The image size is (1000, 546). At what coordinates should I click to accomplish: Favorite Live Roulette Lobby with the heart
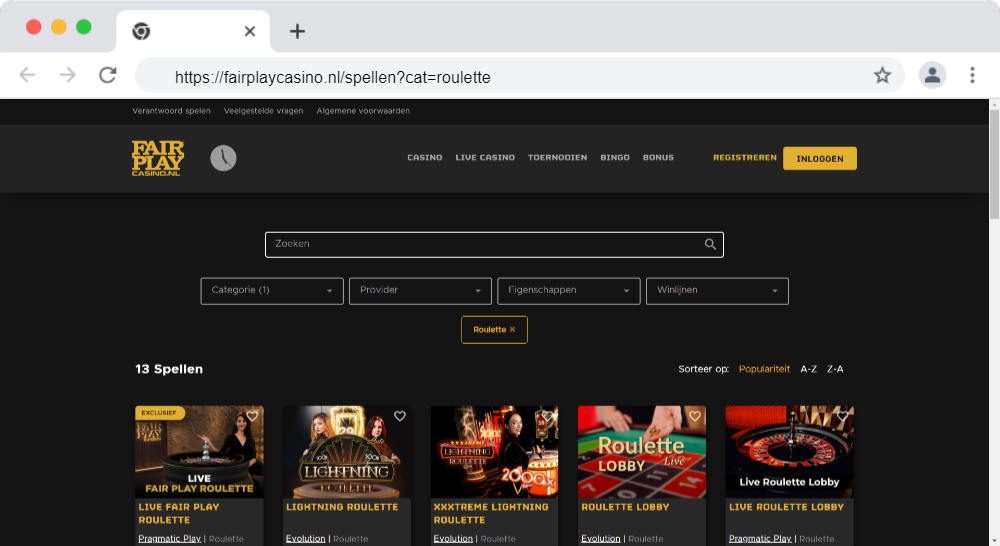coord(842,416)
